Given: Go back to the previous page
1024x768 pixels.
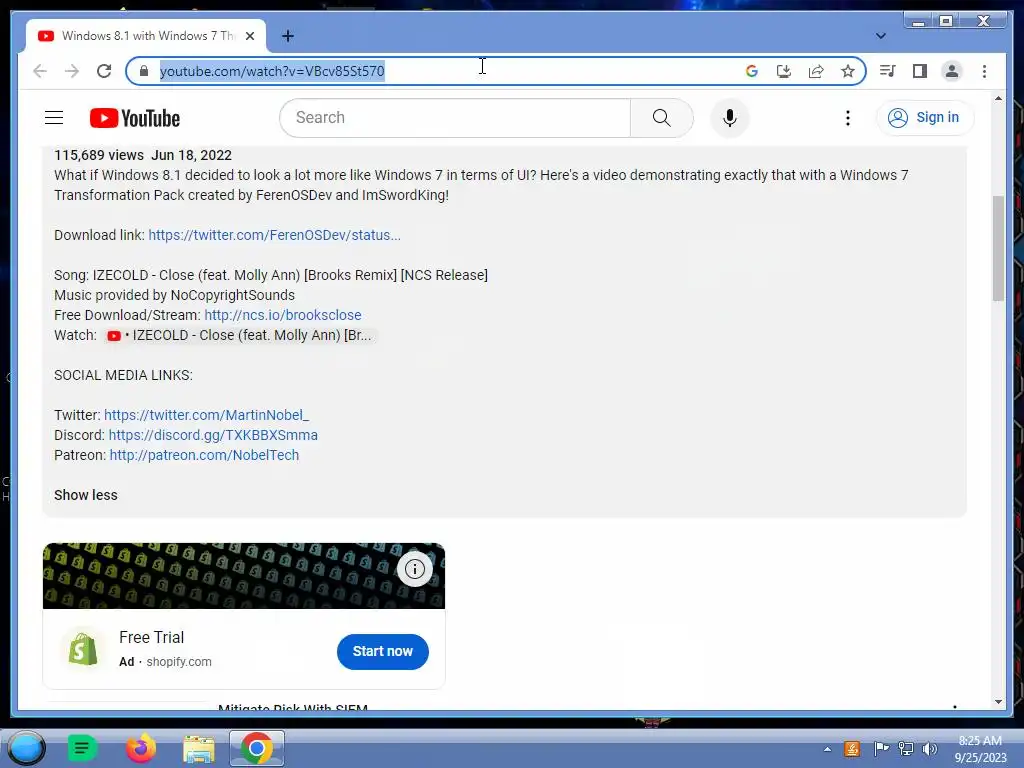Looking at the screenshot, I should pos(40,71).
